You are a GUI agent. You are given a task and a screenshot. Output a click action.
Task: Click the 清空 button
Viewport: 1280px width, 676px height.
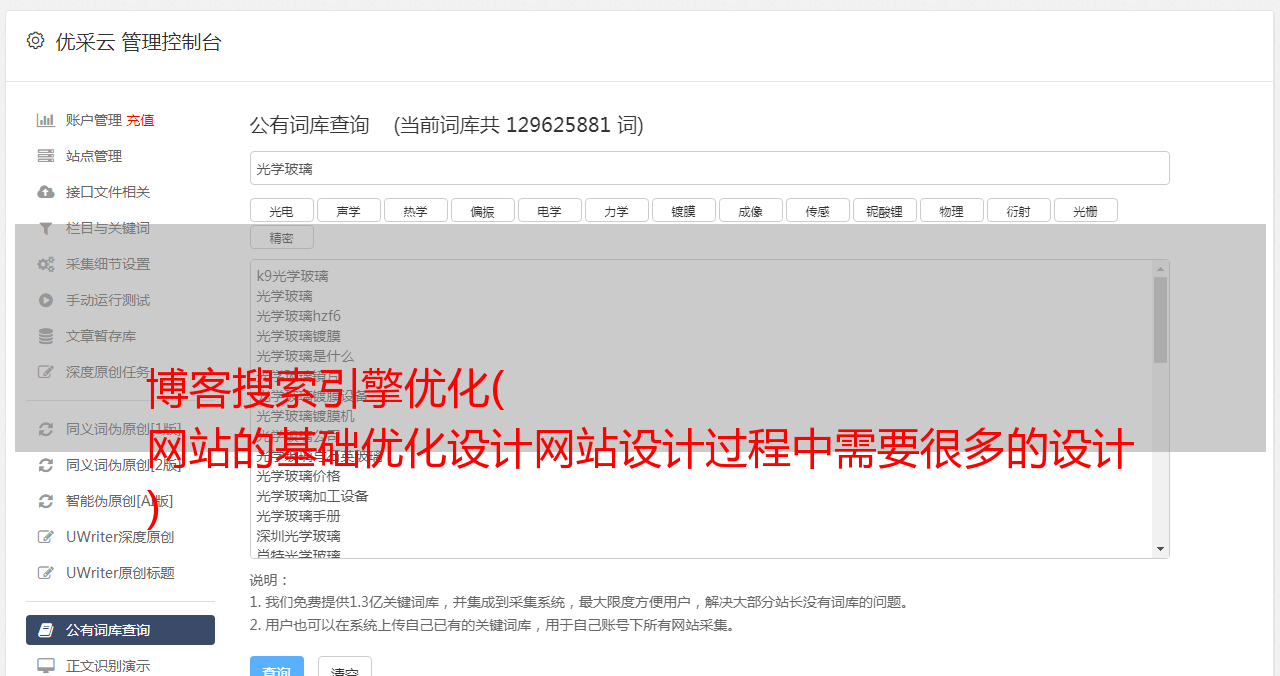click(345, 667)
